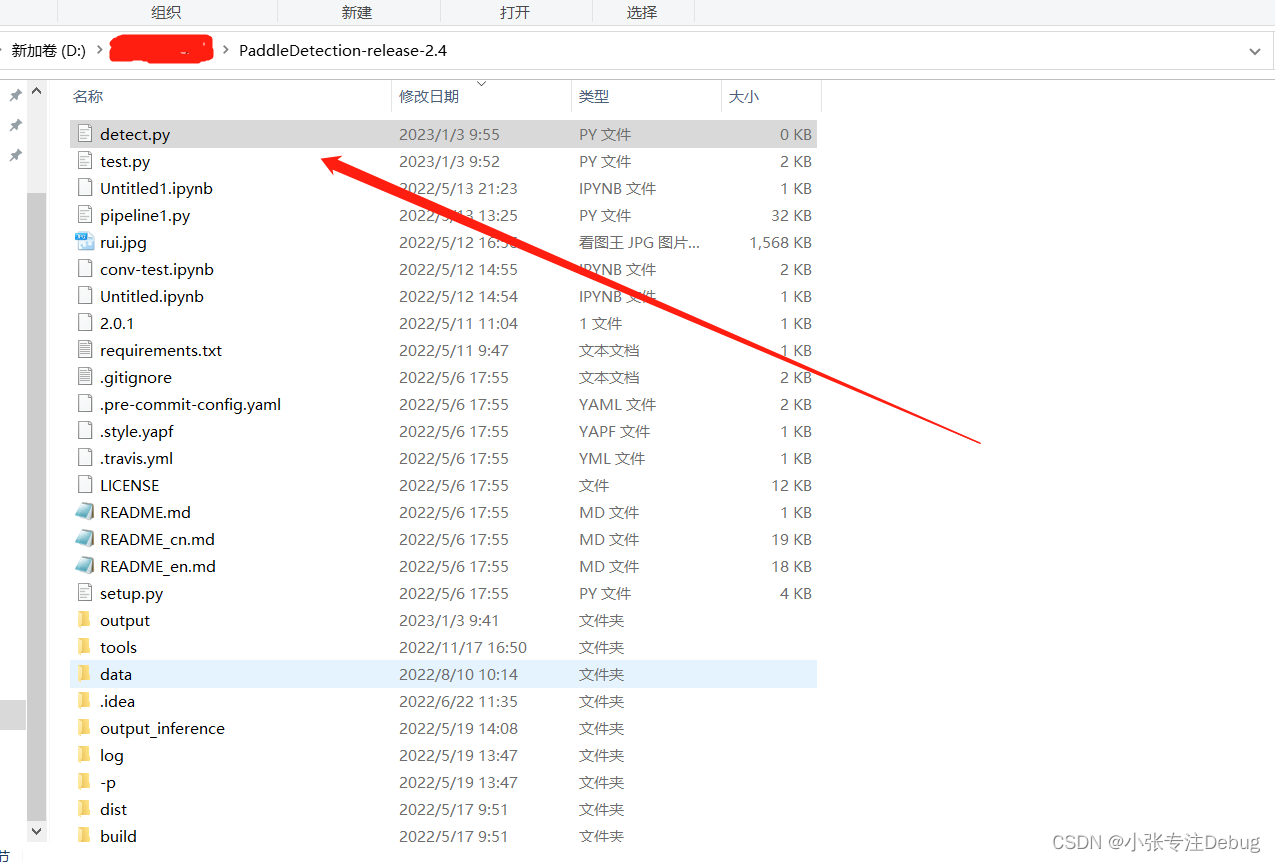The width and height of the screenshot is (1275, 862).
Task: Open the README_cn.md markdown file
Action: 156,539
